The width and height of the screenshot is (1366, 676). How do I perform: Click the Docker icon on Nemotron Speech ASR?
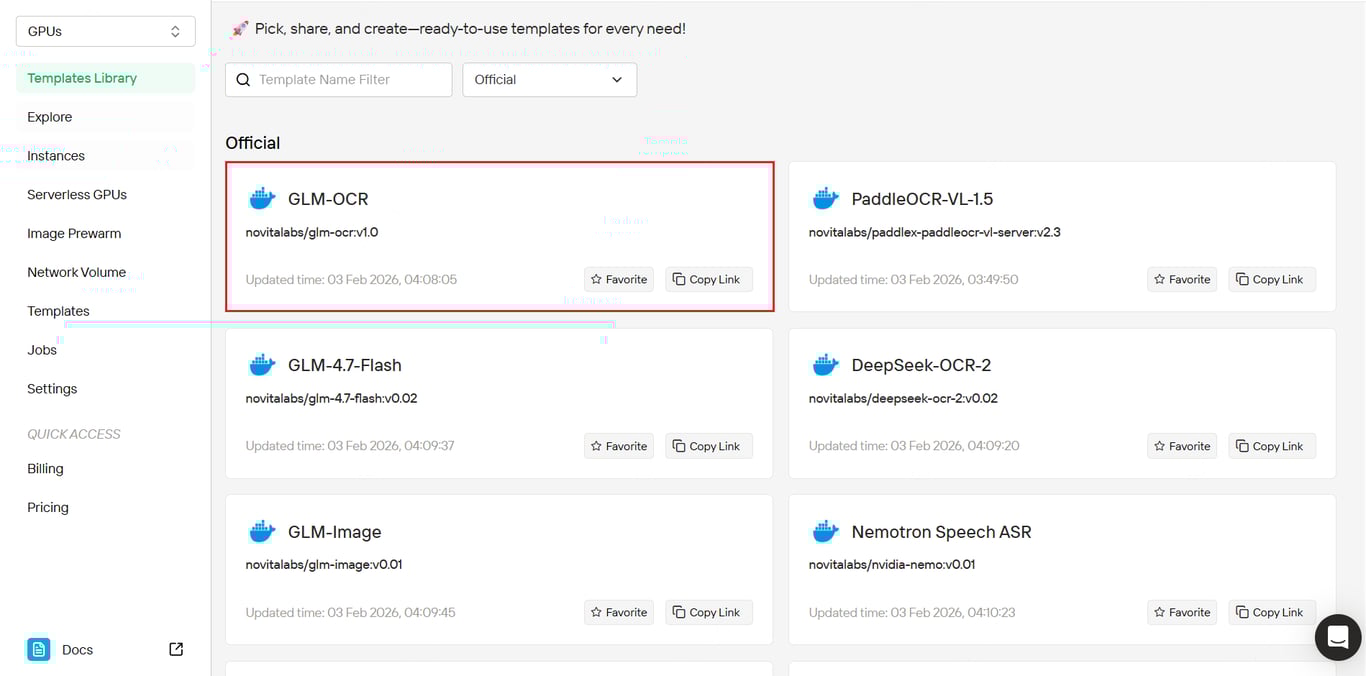(825, 531)
